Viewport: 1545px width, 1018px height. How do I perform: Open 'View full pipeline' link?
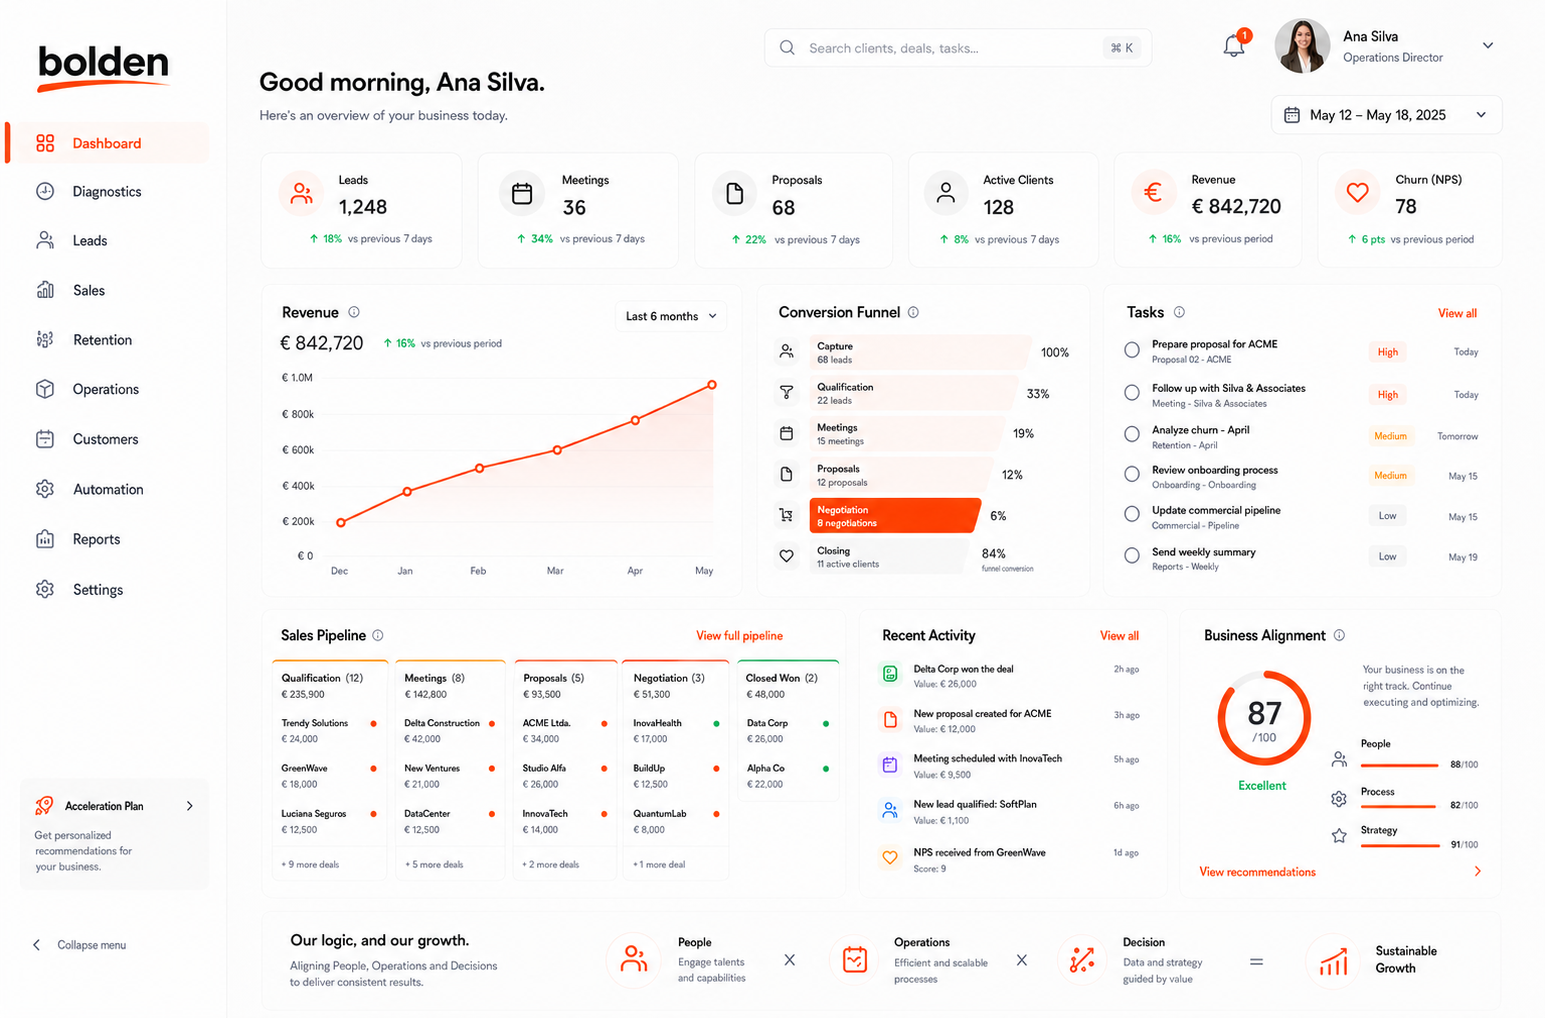pyautogui.click(x=739, y=636)
